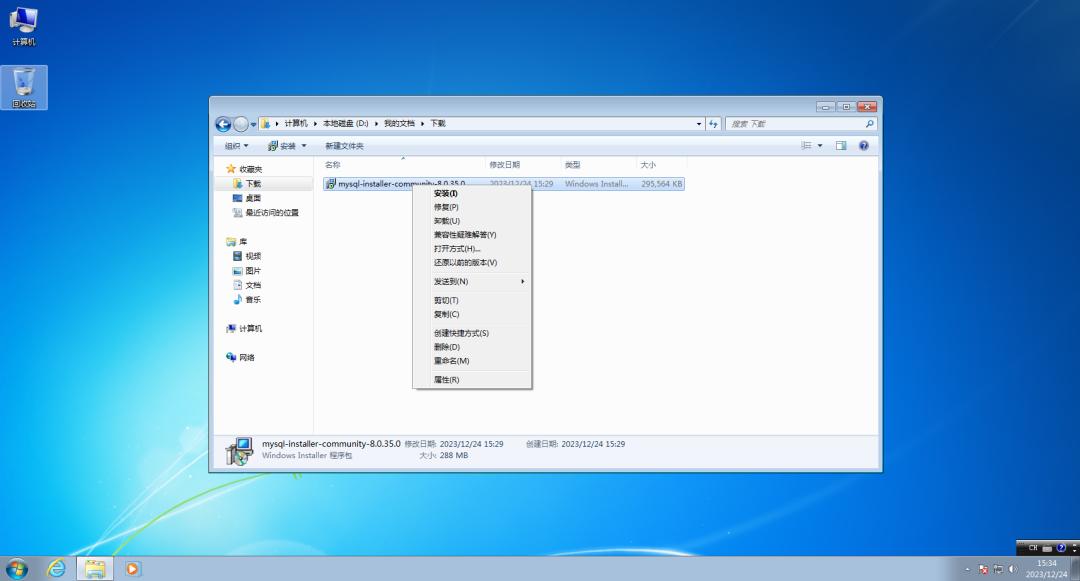Image resolution: width=1080 pixels, height=581 pixels.
Task: Click 我的文档 in the address path
Action: [x=399, y=123]
